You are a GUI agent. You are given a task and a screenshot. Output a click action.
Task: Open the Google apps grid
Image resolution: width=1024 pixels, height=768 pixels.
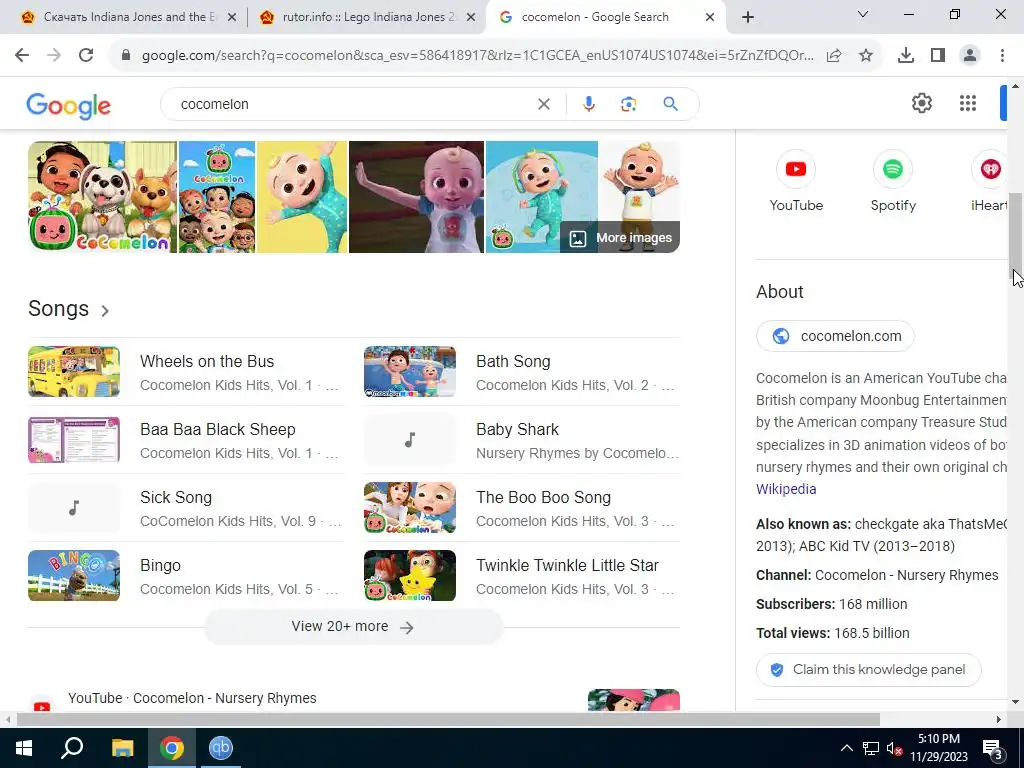tap(968, 103)
